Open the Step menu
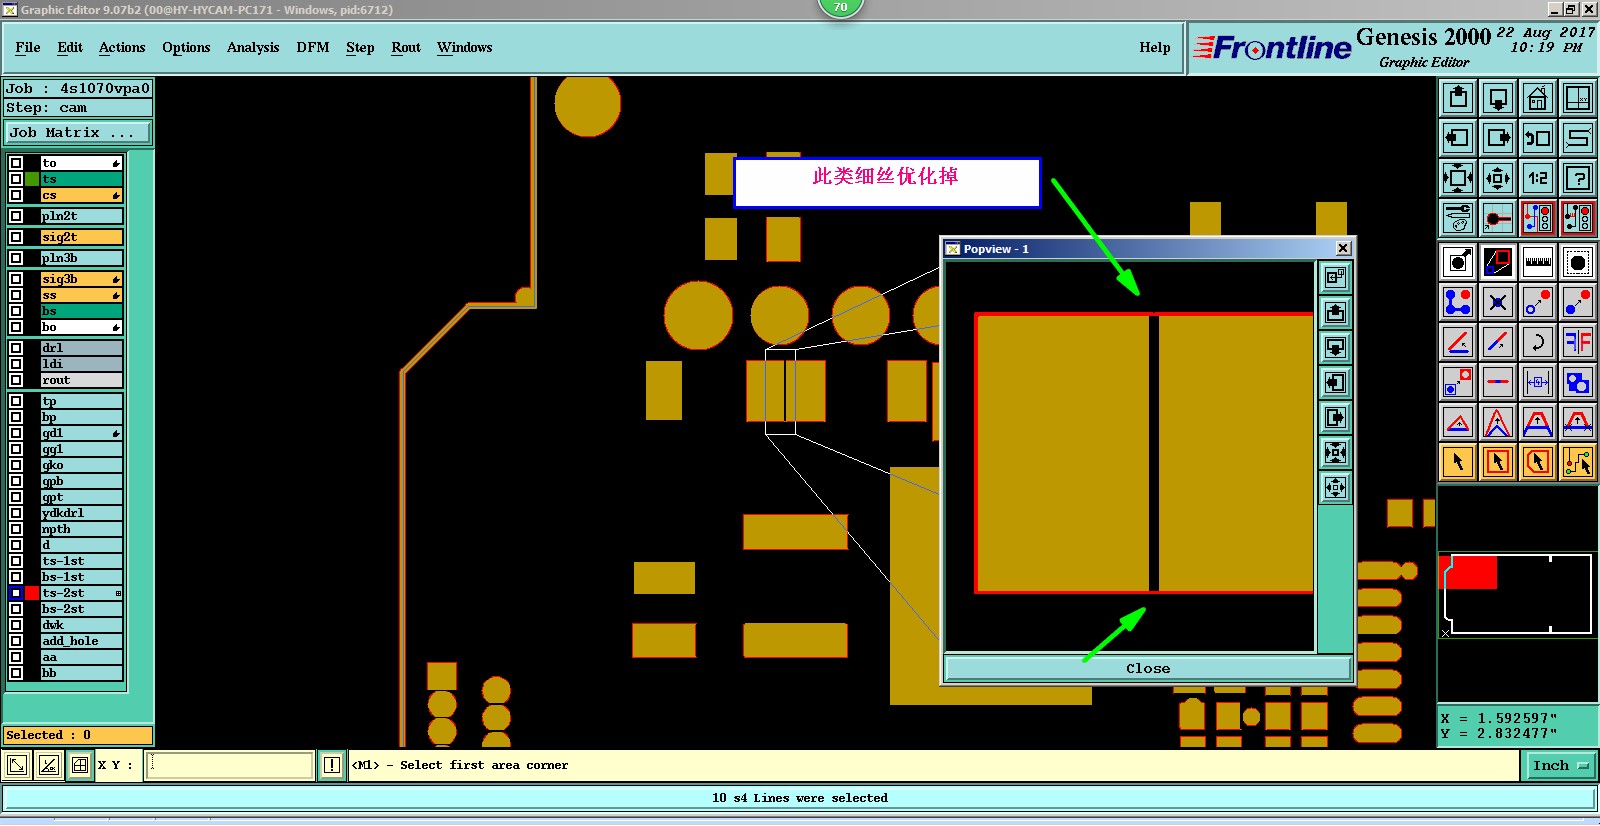1600x826 pixels. coord(360,47)
